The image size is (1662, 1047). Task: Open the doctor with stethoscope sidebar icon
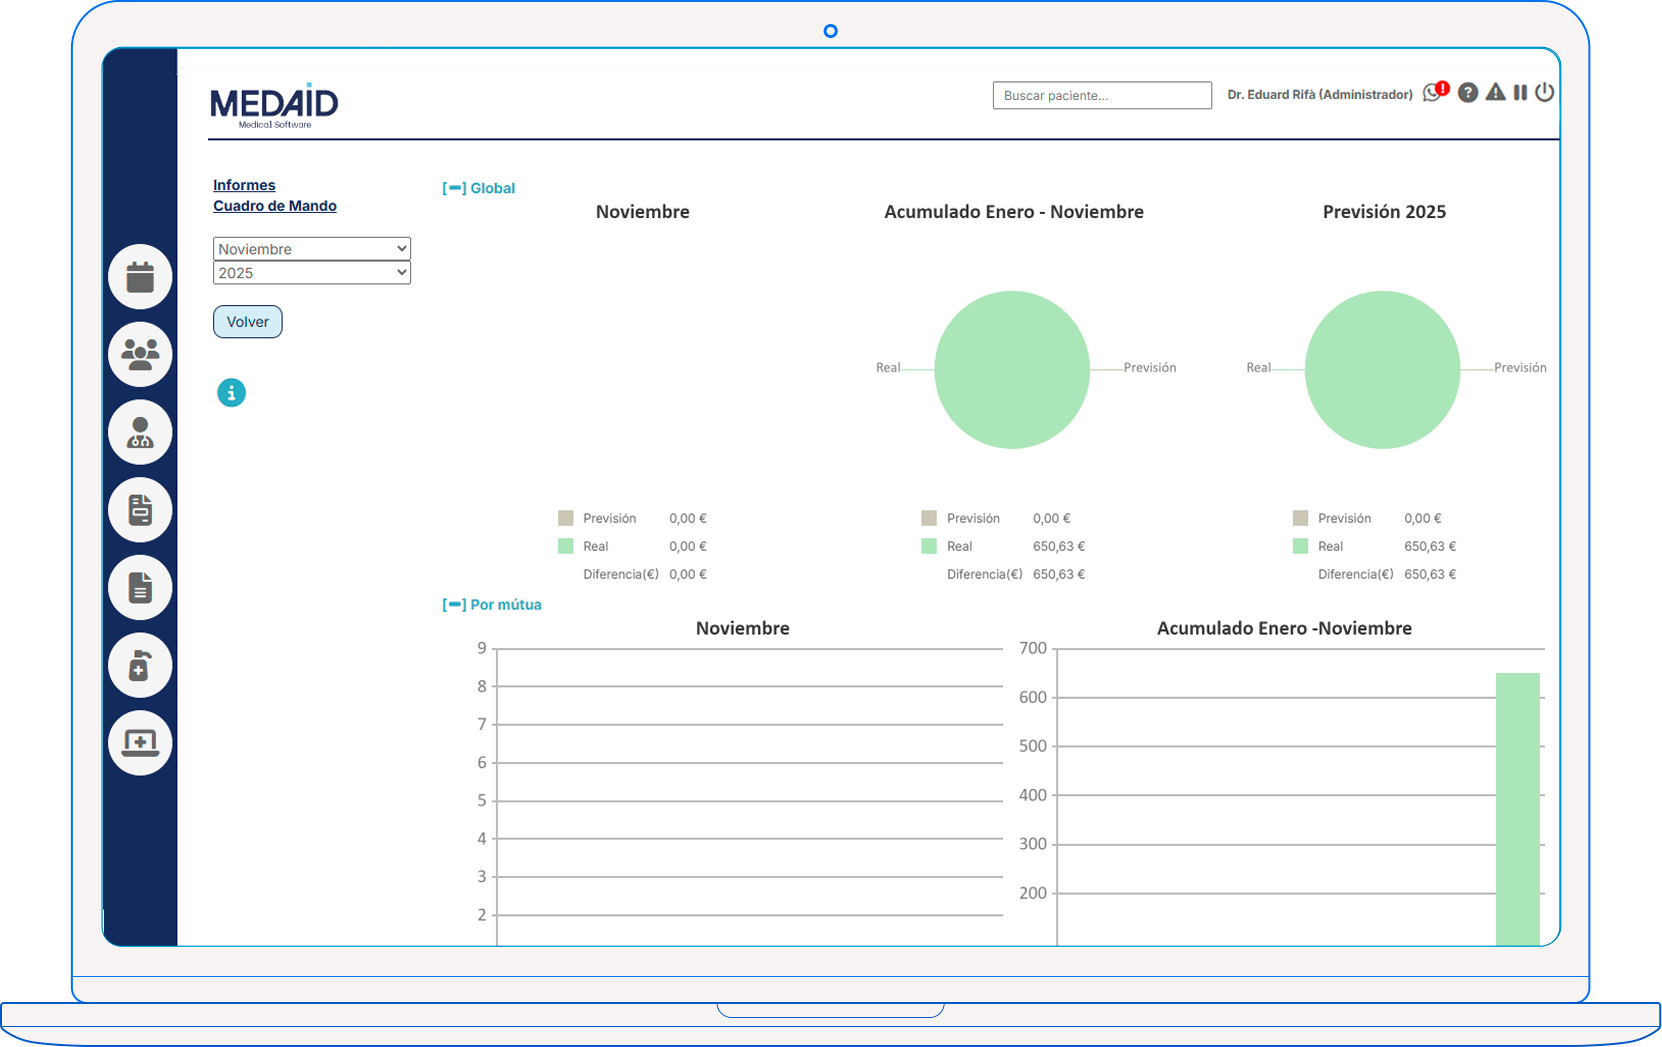[x=140, y=432]
